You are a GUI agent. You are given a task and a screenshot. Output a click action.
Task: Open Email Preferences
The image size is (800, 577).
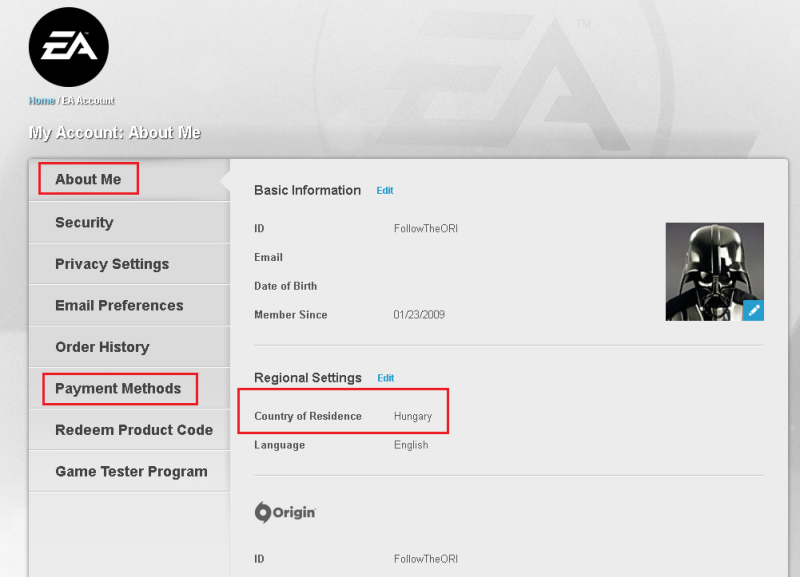(x=119, y=306)
